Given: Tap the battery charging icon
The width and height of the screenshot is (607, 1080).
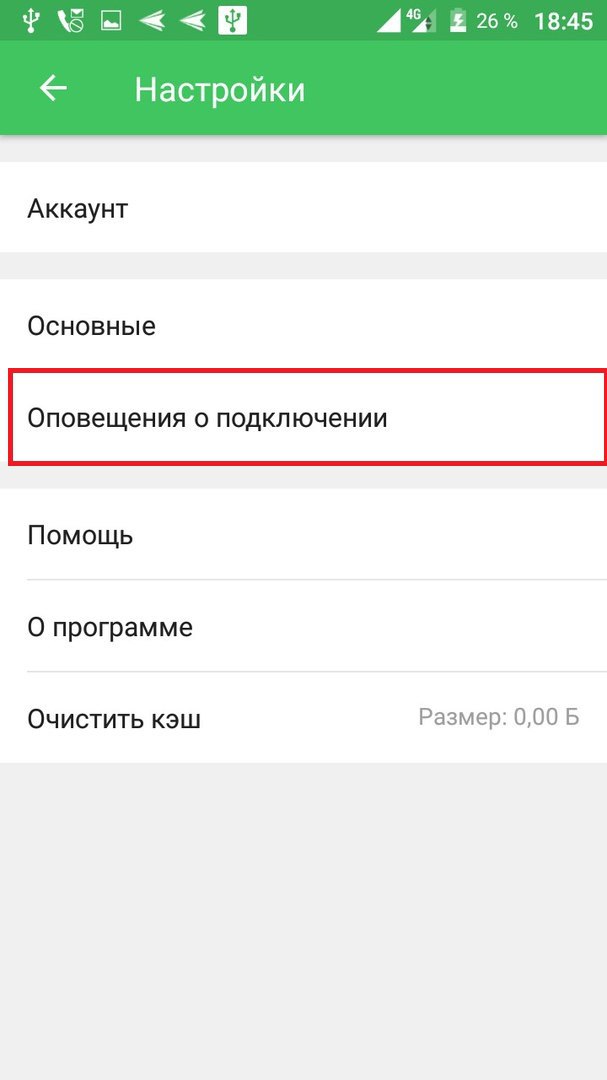Looking at the screenshot, I should (x=458, y=20).
